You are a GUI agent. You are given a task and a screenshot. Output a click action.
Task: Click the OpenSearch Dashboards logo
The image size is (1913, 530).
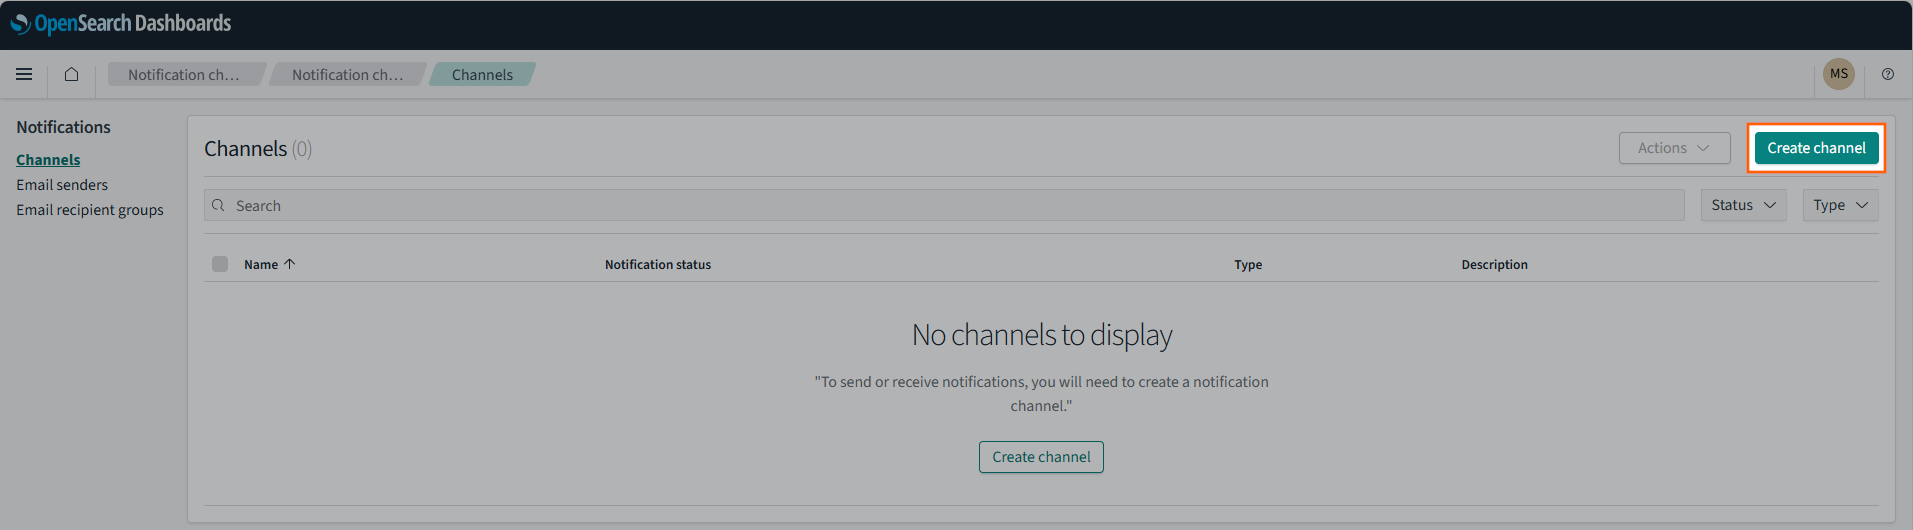pos(121,23)
